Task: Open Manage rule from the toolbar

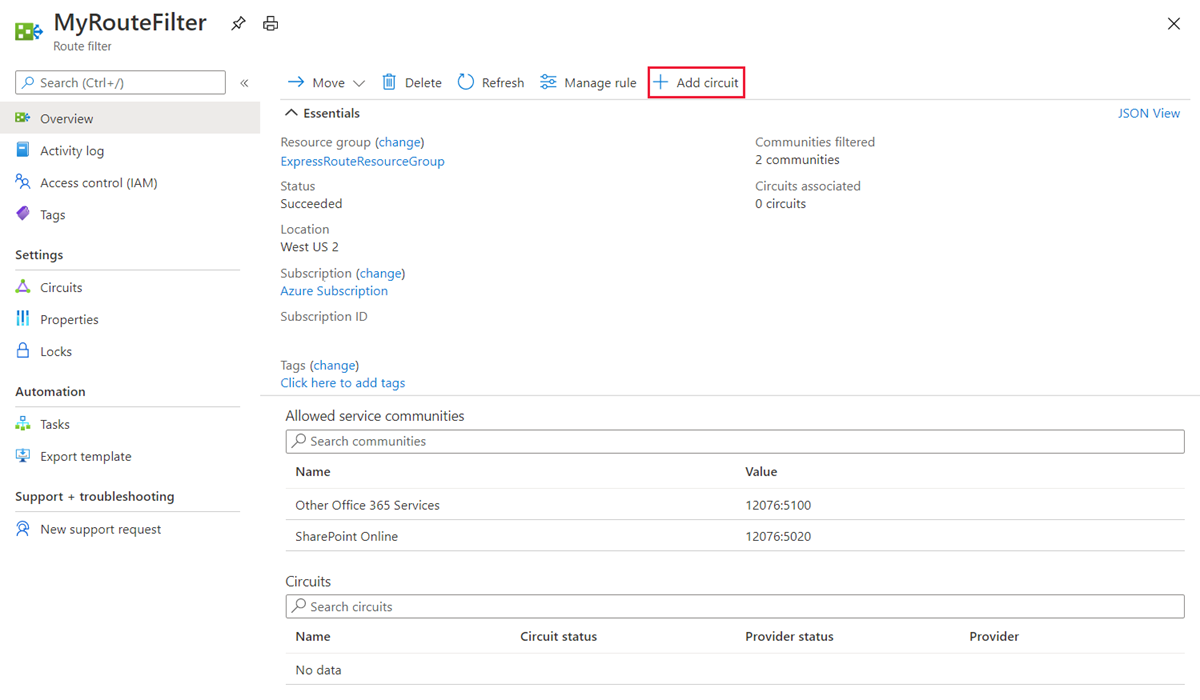Action: [x=588, y=83]
